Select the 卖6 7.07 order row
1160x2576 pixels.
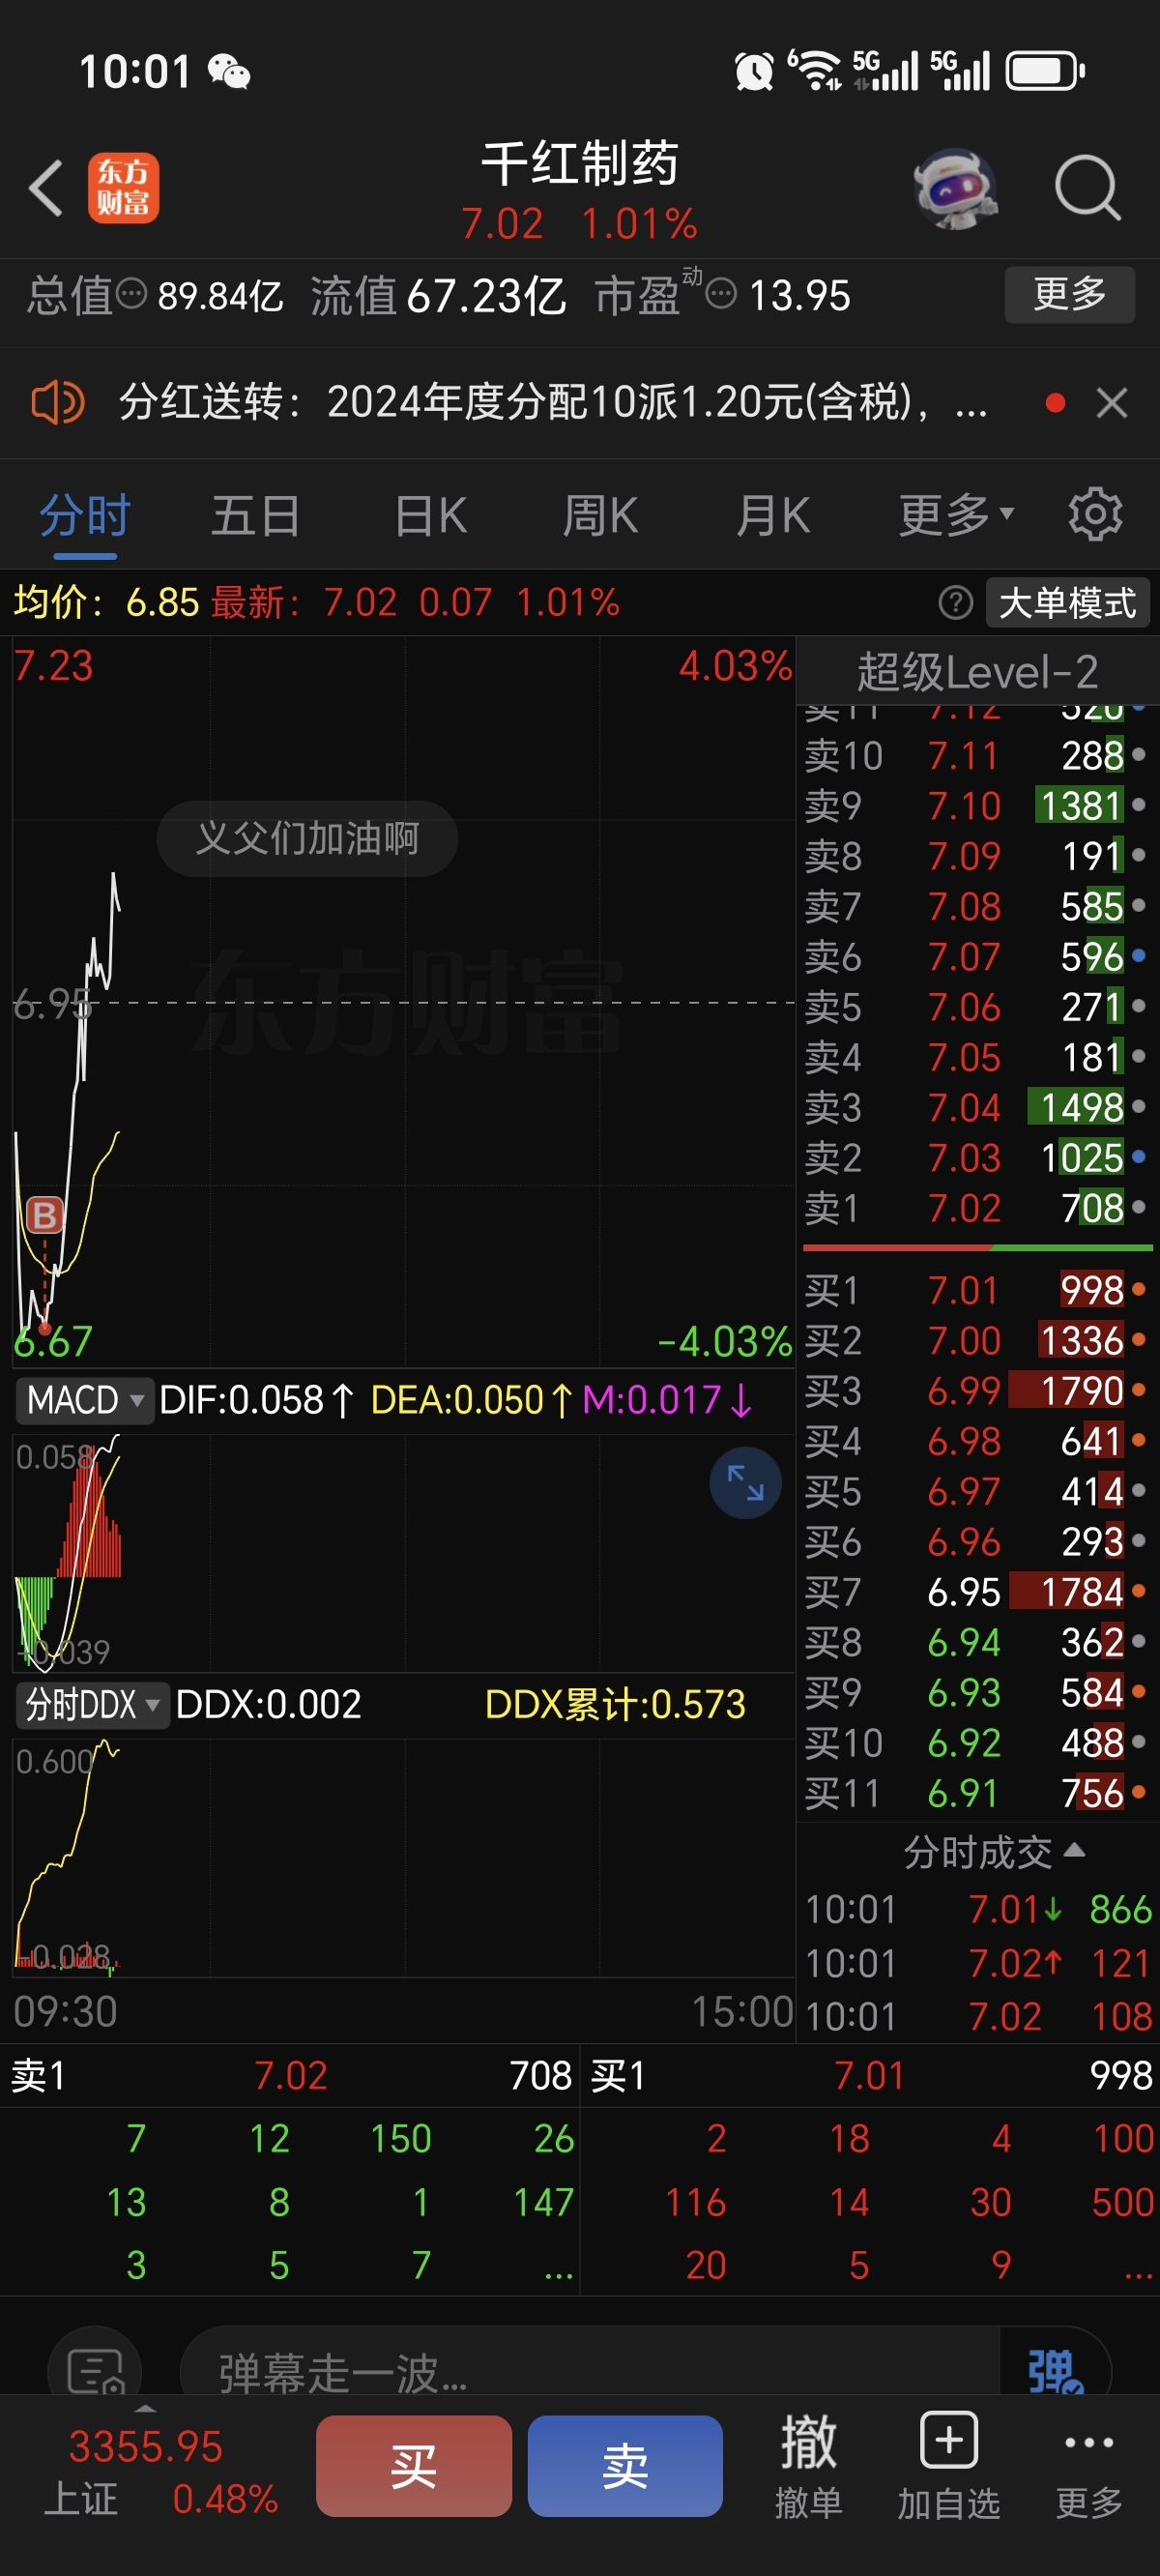click(977, 957)
